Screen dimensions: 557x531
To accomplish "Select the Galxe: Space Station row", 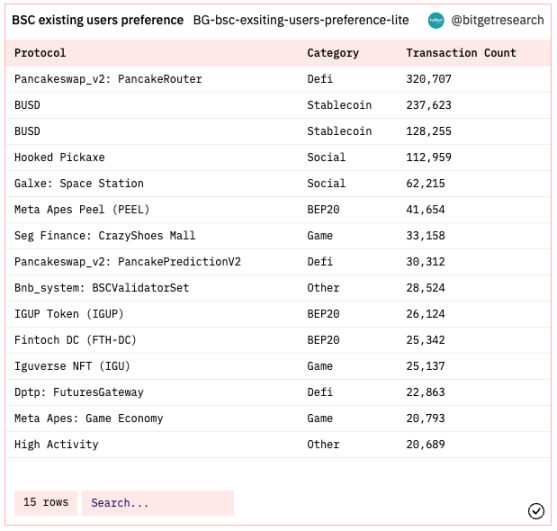I will click(278, 184).
